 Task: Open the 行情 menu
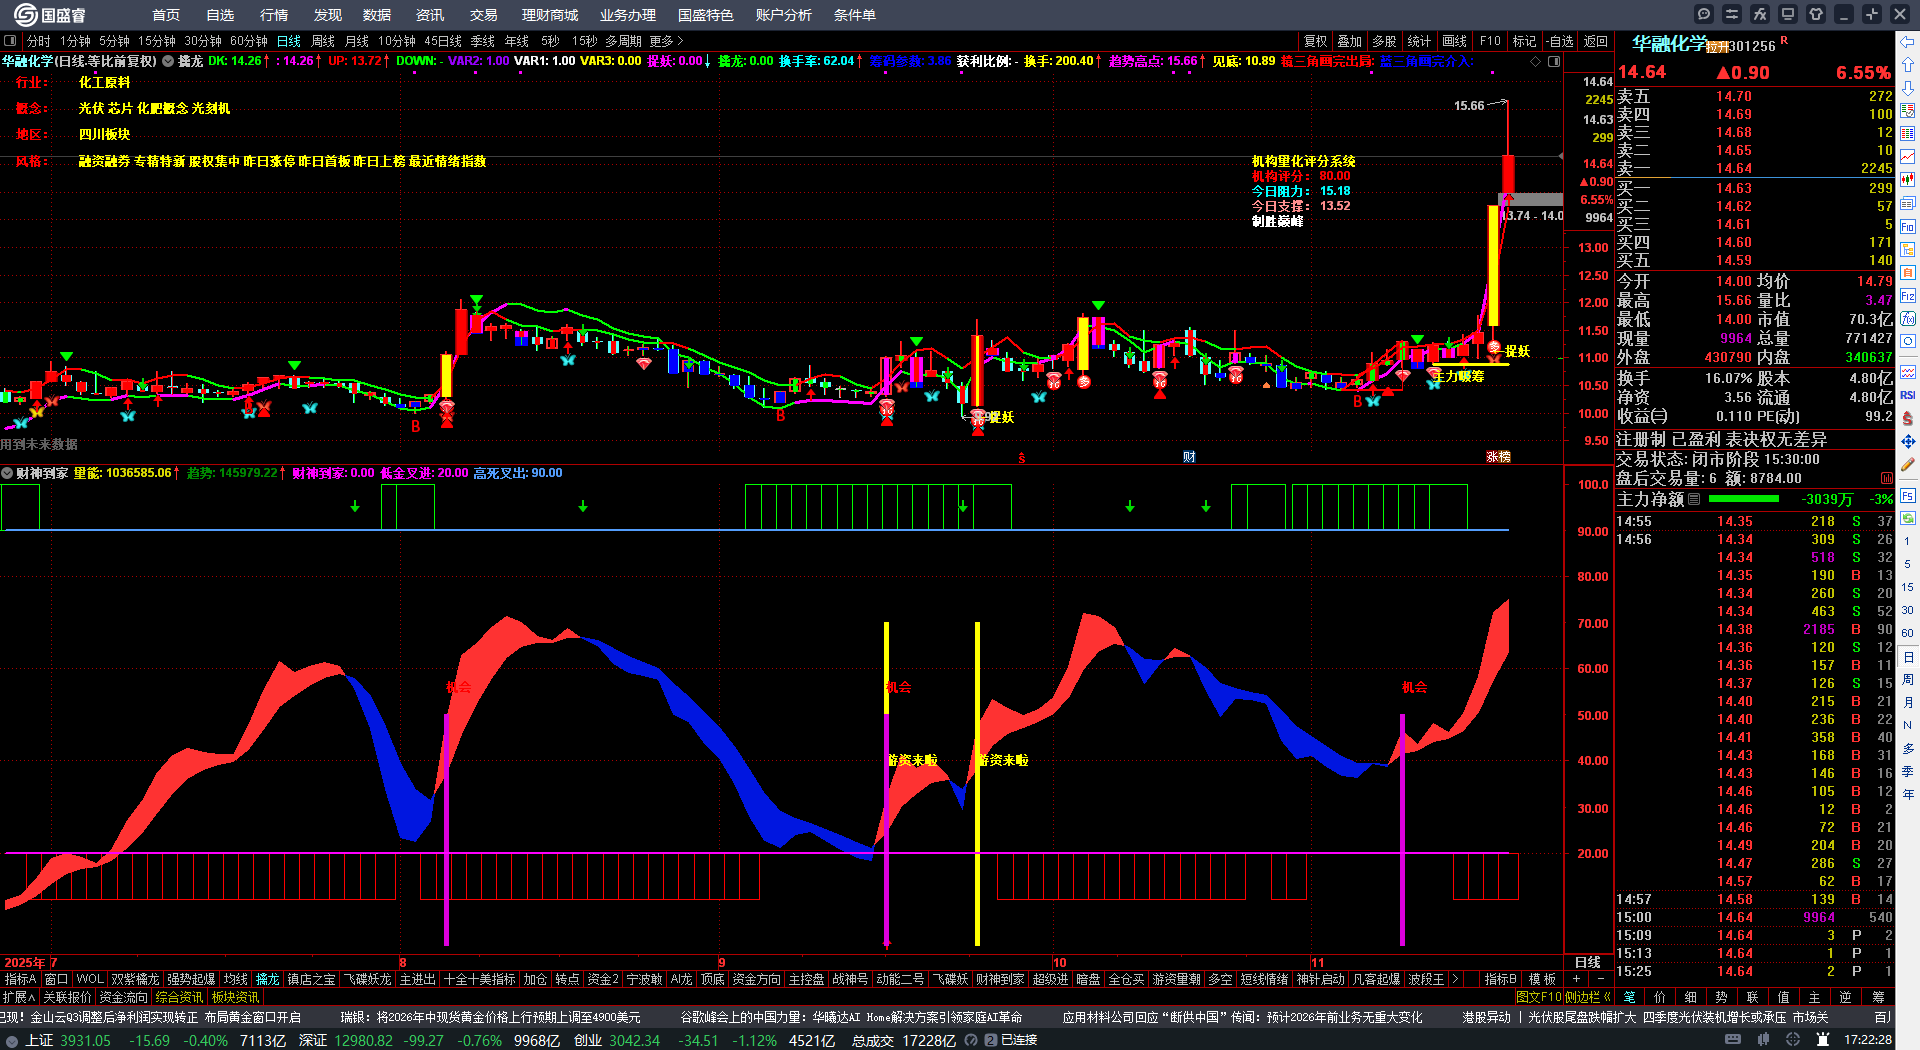click(274, 15)
